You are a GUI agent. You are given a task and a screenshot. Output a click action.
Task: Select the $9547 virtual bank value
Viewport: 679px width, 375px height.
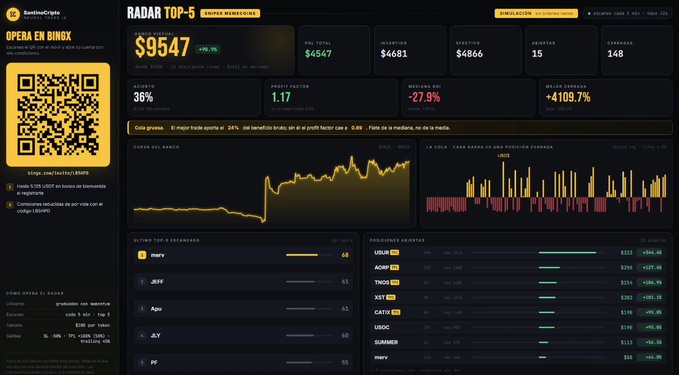[x=162, y=47]
